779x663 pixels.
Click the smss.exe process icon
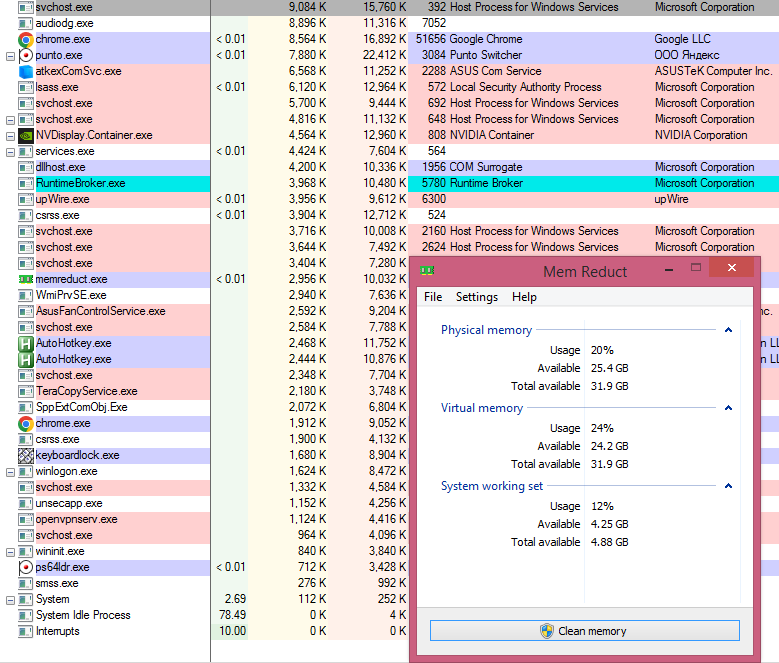point(26,584)
